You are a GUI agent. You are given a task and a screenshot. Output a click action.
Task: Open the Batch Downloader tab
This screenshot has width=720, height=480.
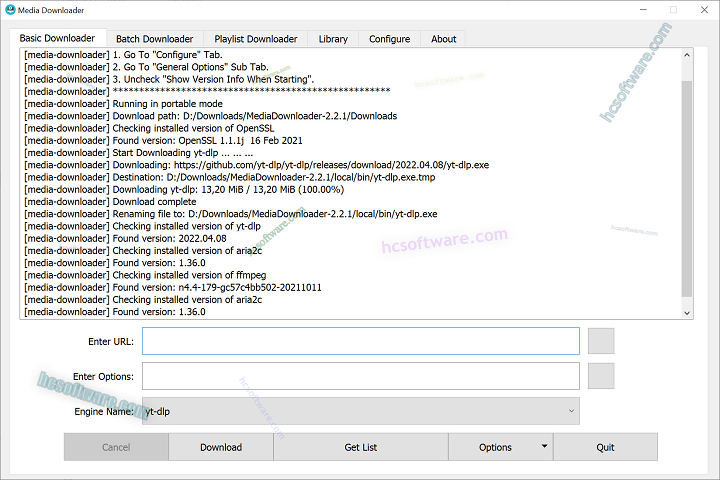[x=155, y=39]
